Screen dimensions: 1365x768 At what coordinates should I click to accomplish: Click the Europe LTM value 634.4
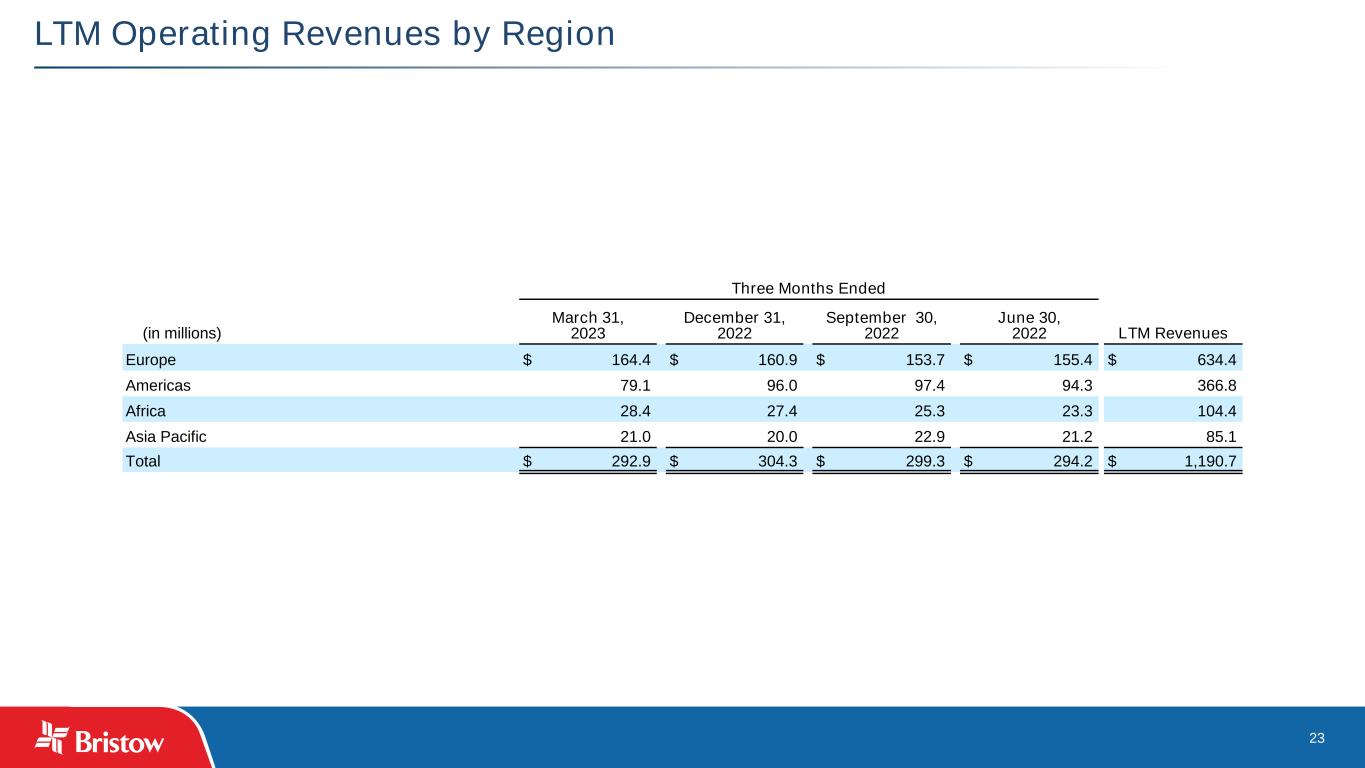tap(1219, 358)
